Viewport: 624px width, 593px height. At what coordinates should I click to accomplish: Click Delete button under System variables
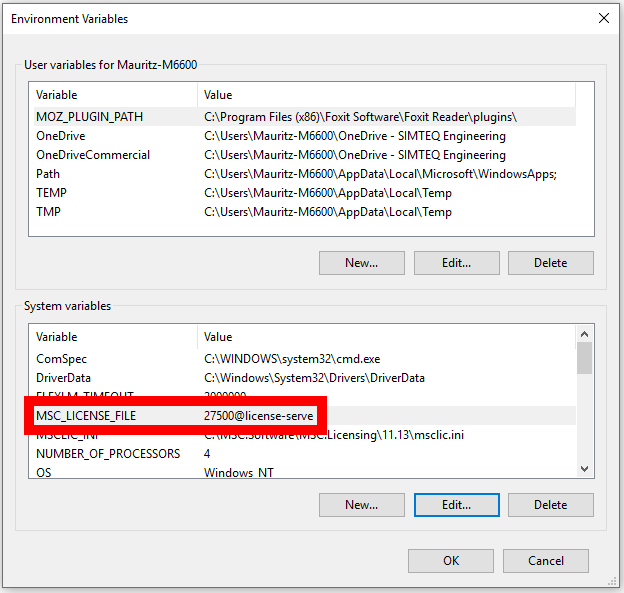[550, 505]
